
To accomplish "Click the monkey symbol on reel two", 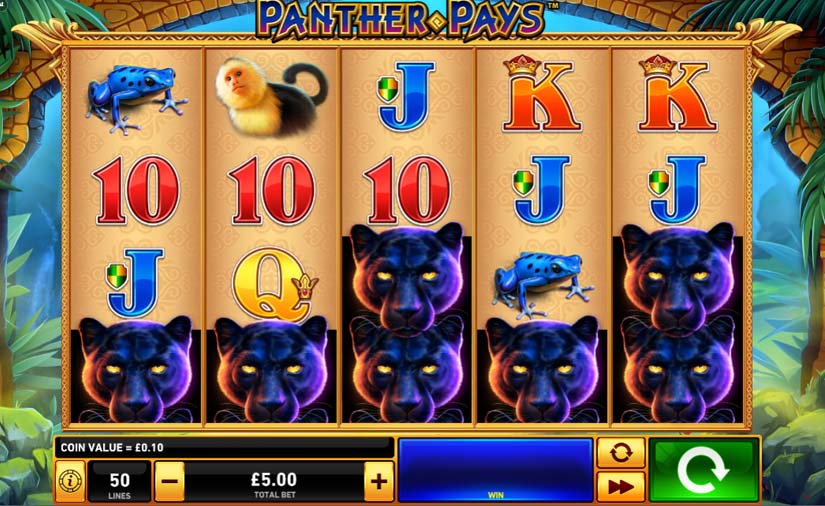I will click(271, 96).
